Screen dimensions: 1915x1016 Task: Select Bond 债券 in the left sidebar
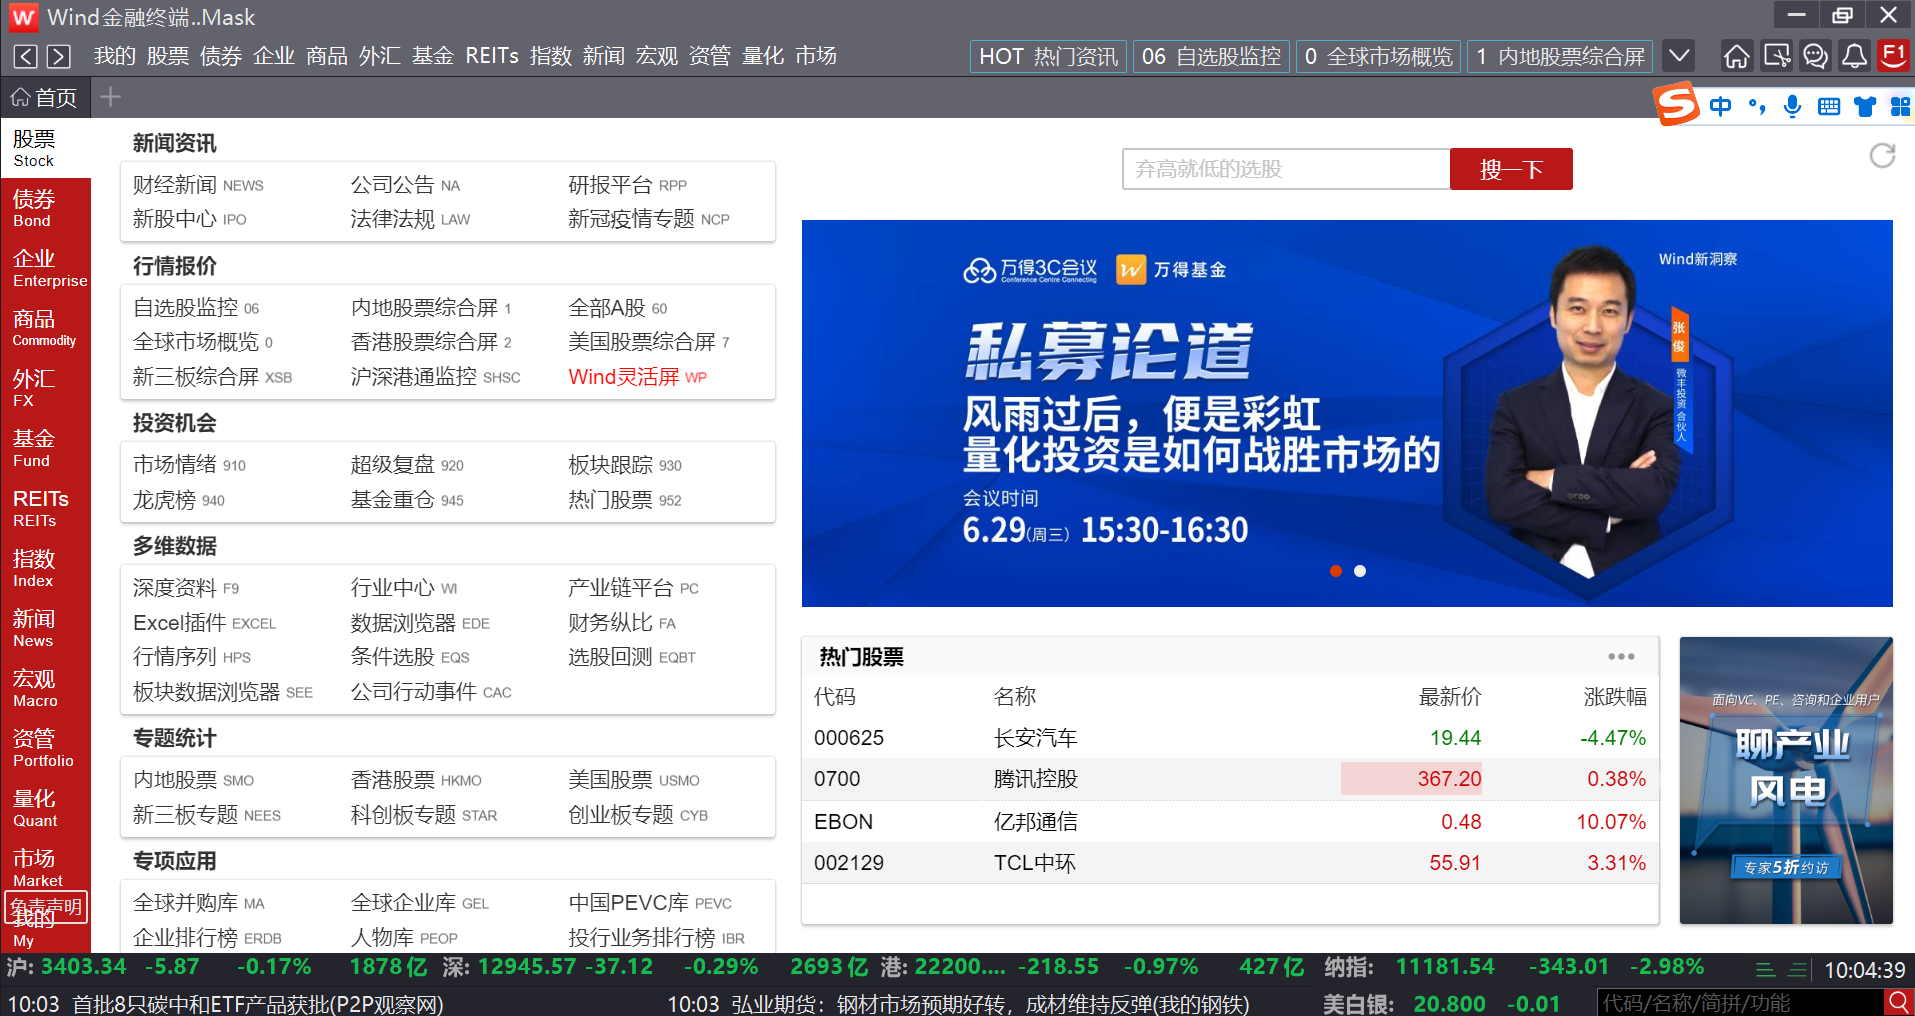[x=45, y=208]
